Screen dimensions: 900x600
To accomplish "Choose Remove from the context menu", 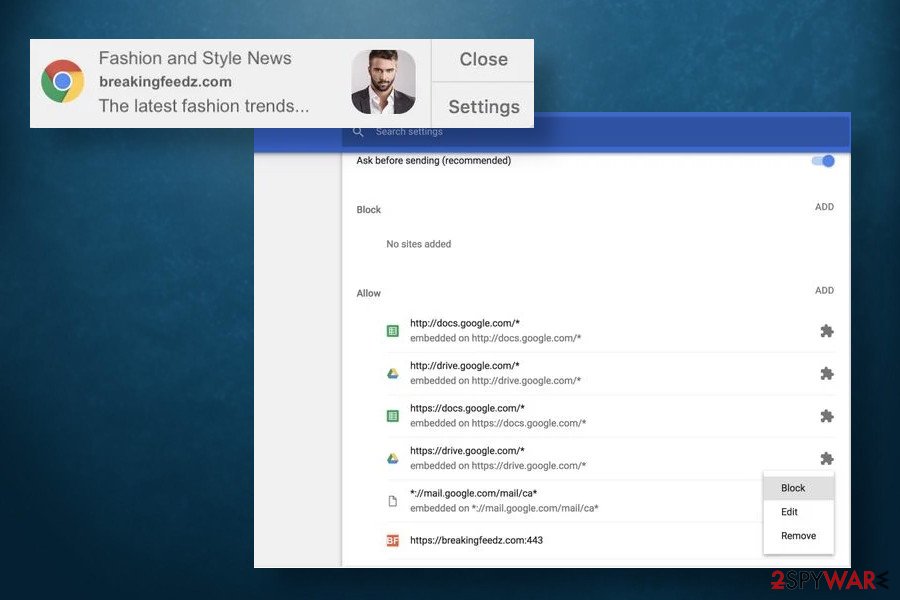I will [x=798, y=536].
